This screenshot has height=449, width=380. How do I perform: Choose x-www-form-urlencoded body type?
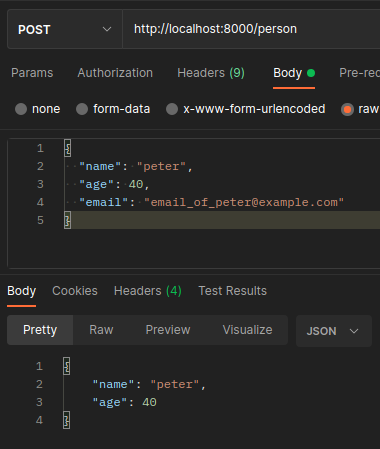click(172, 109)
